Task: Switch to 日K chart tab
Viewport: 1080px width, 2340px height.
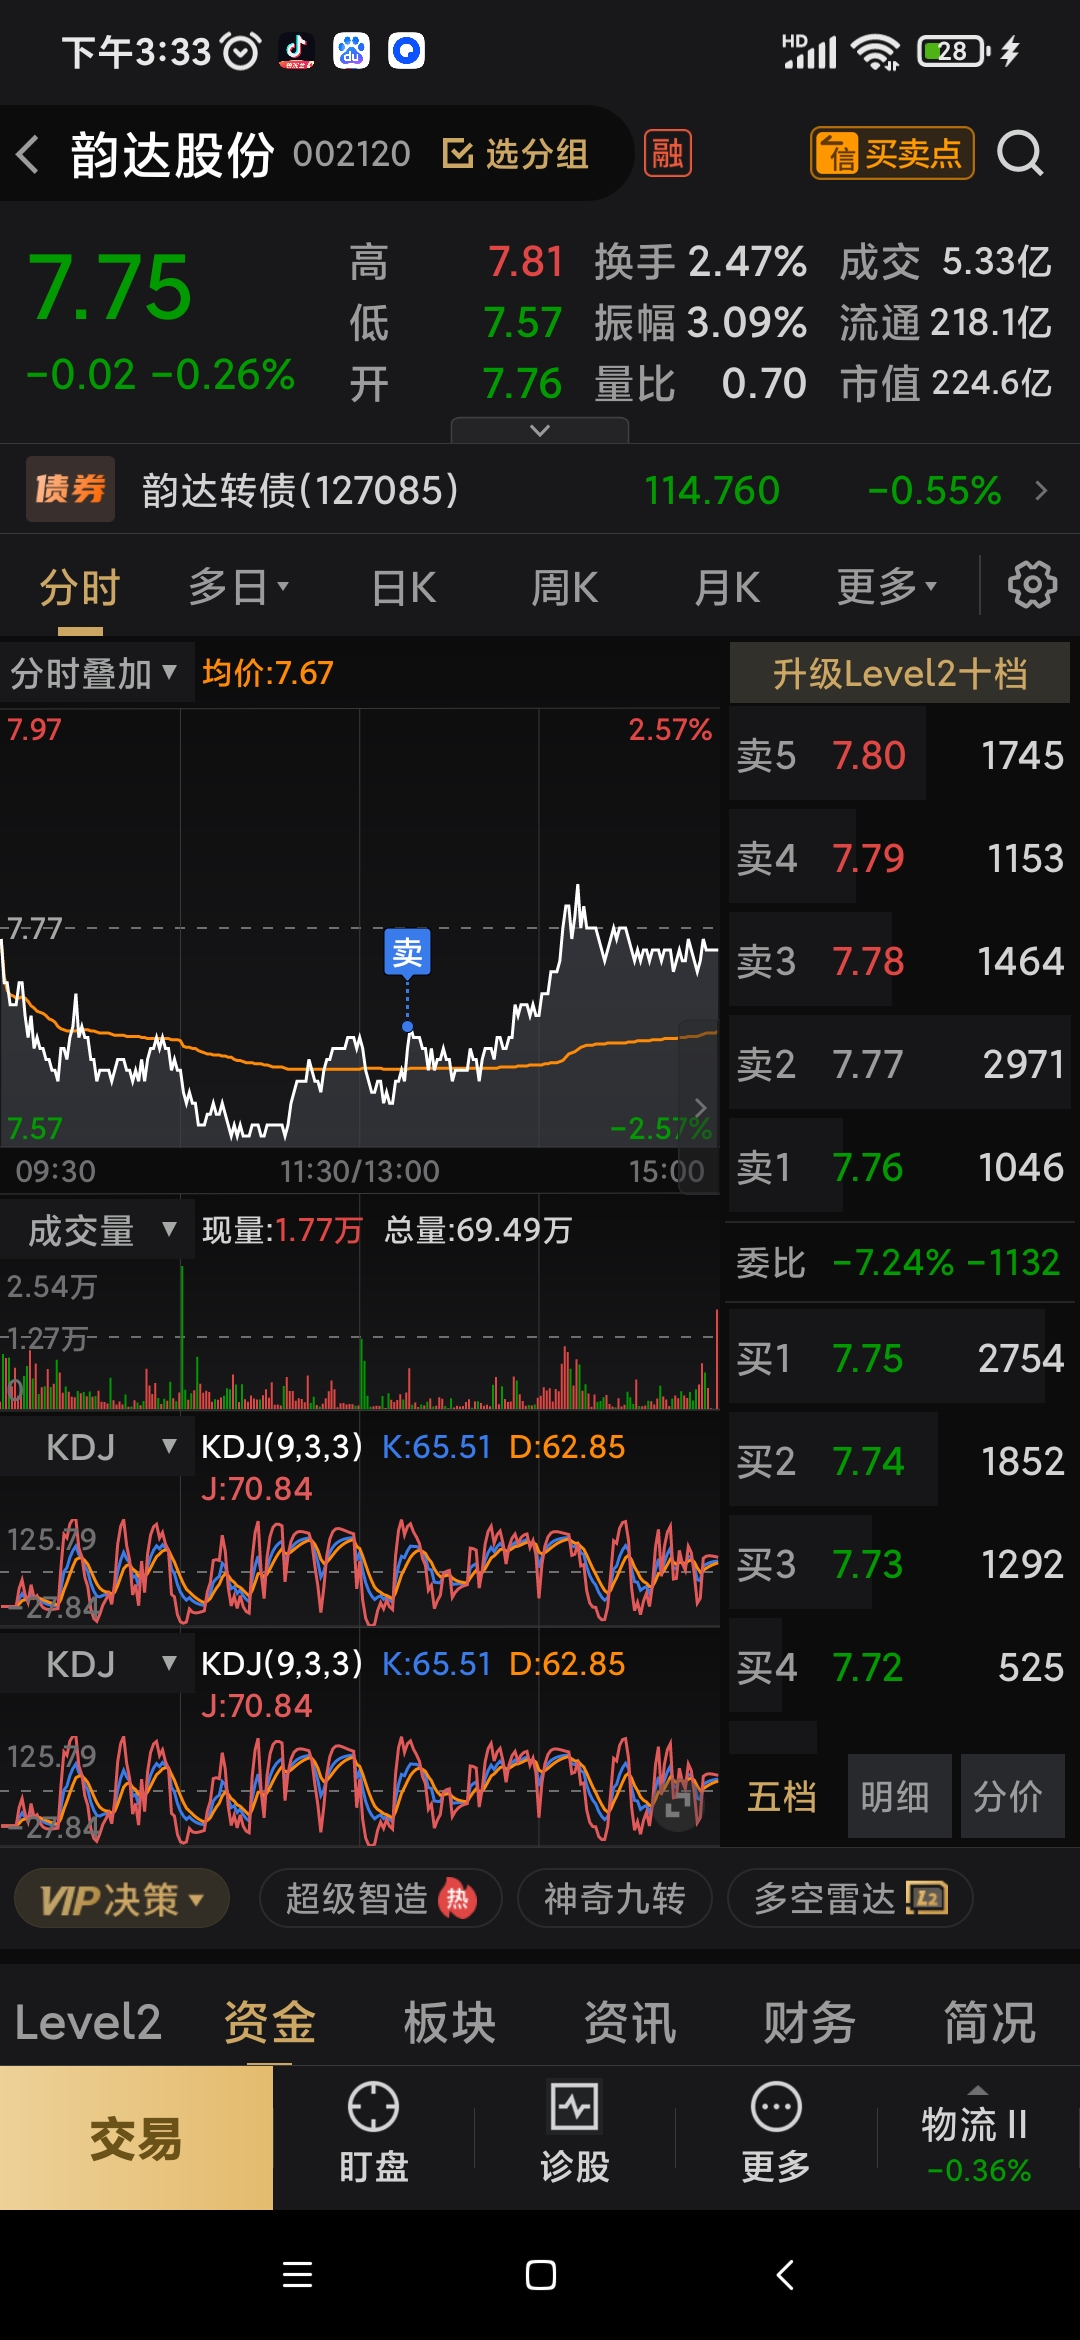Action: pos(404,587)
